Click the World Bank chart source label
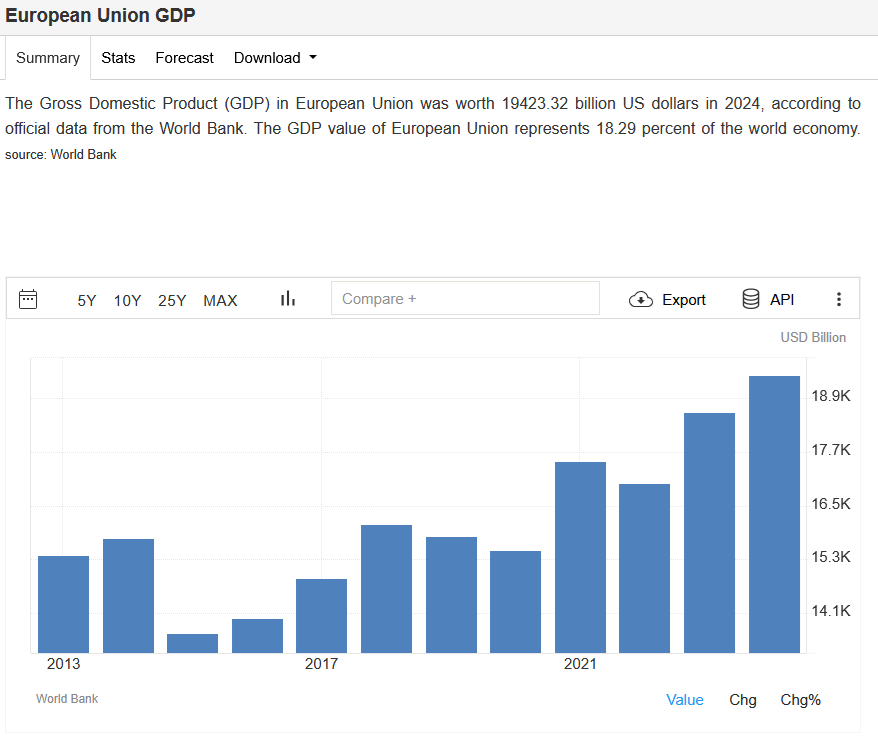 (x=67, y=698)
